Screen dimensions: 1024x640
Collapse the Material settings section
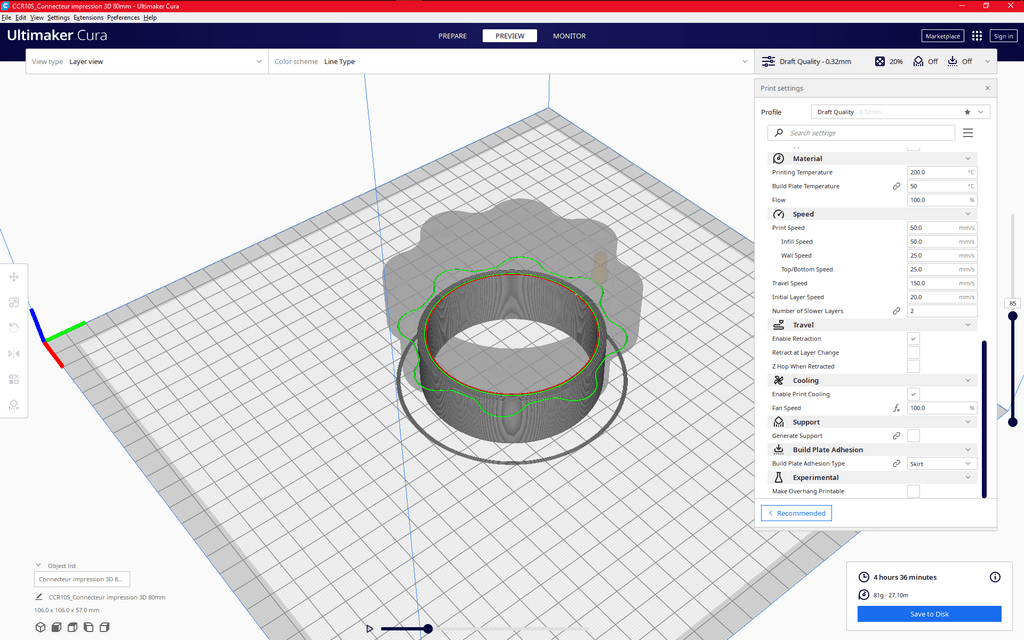[872, 159]
